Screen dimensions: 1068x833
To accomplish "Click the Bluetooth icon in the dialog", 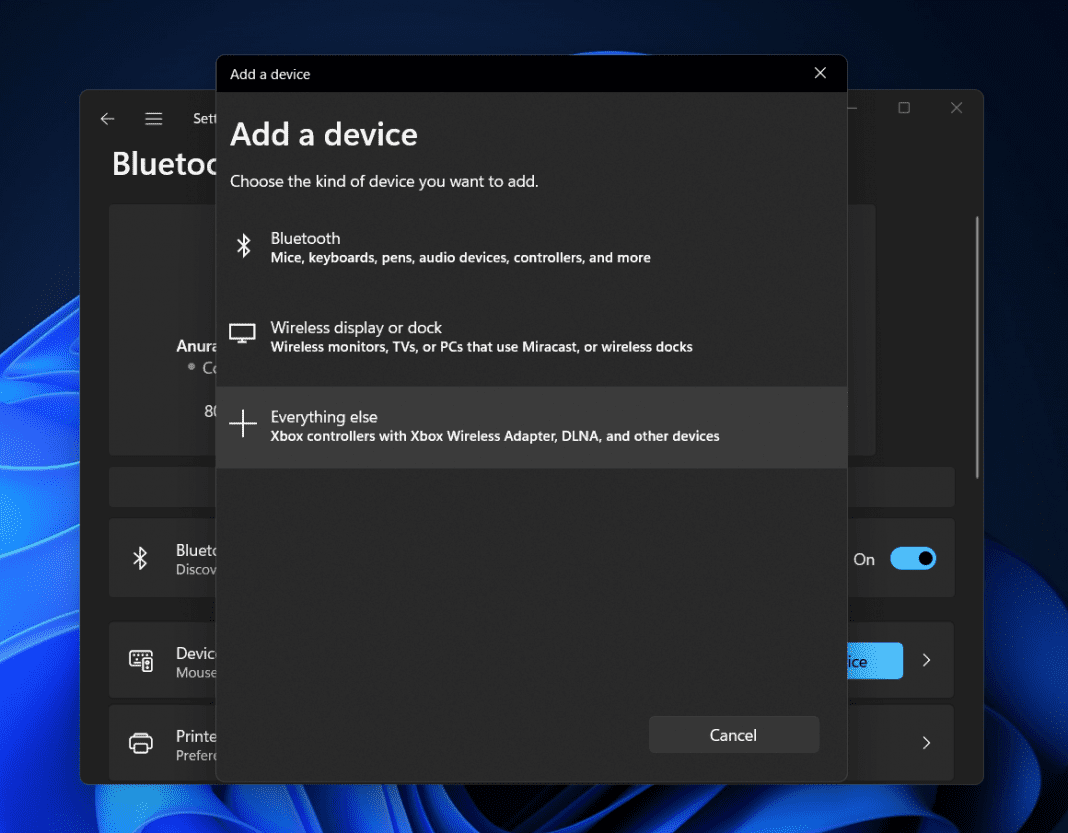I will [x=243, y=245].
